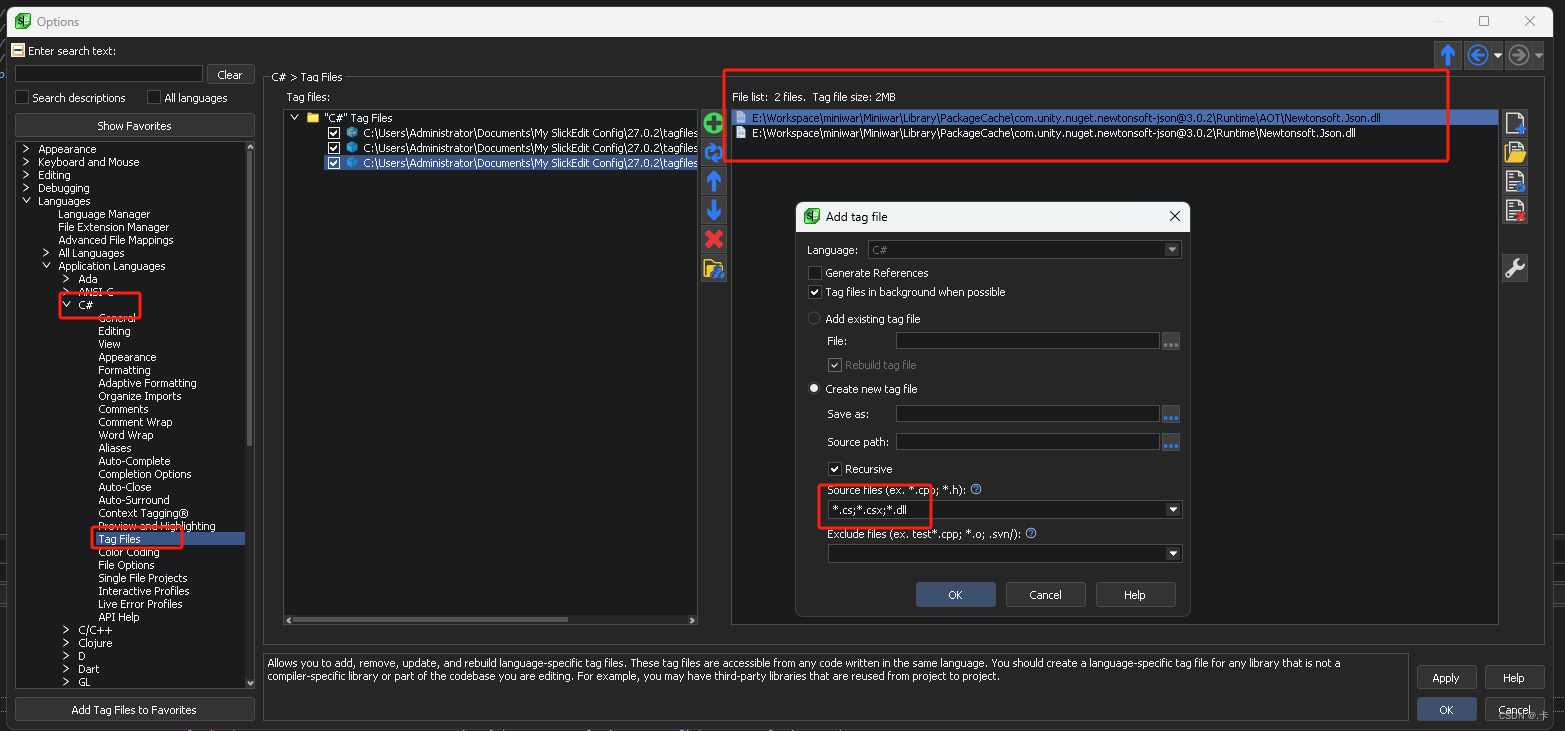Select the AOT Newtonsoft.Json.dll file entry
The width and height of the screenshot is (1565, 731).
coord(1115,118)
